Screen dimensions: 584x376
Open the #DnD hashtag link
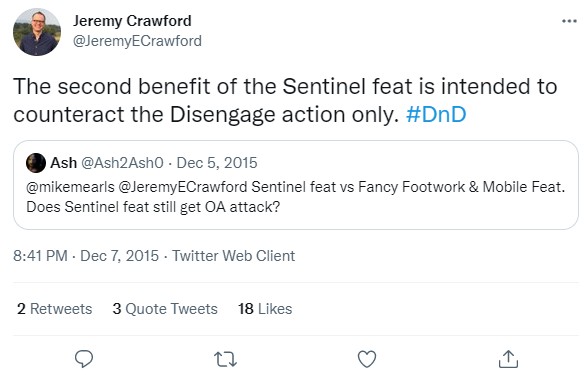[x=436, y=114]
